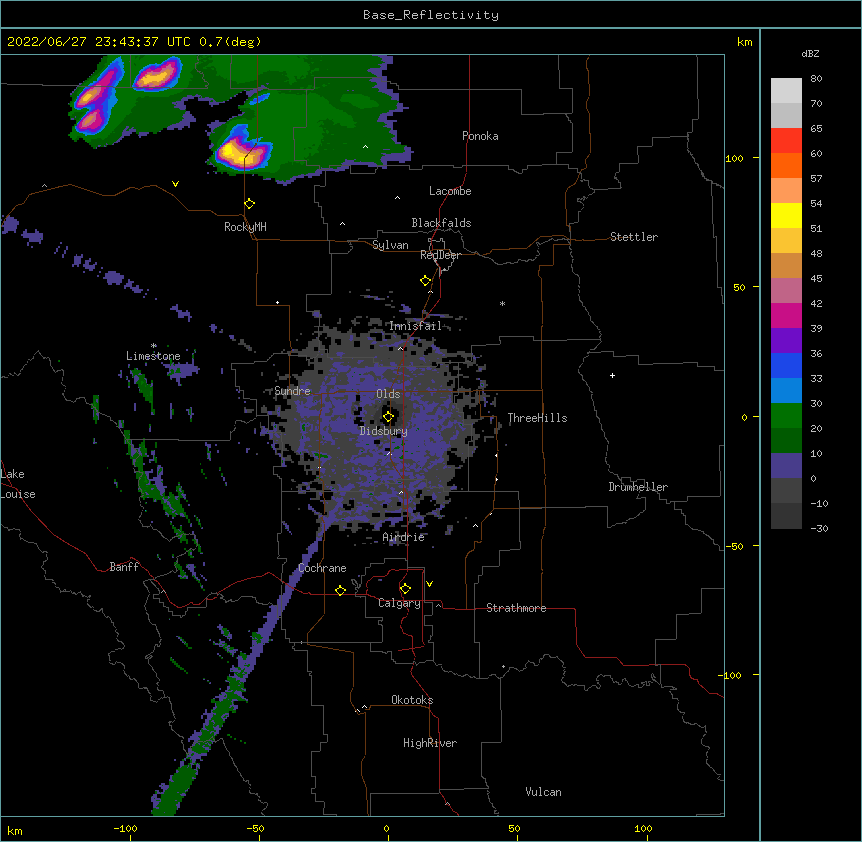This screenshot has width=862, height=842.
Task: Click the Drumheller label
Action: (x=638, y=487)
